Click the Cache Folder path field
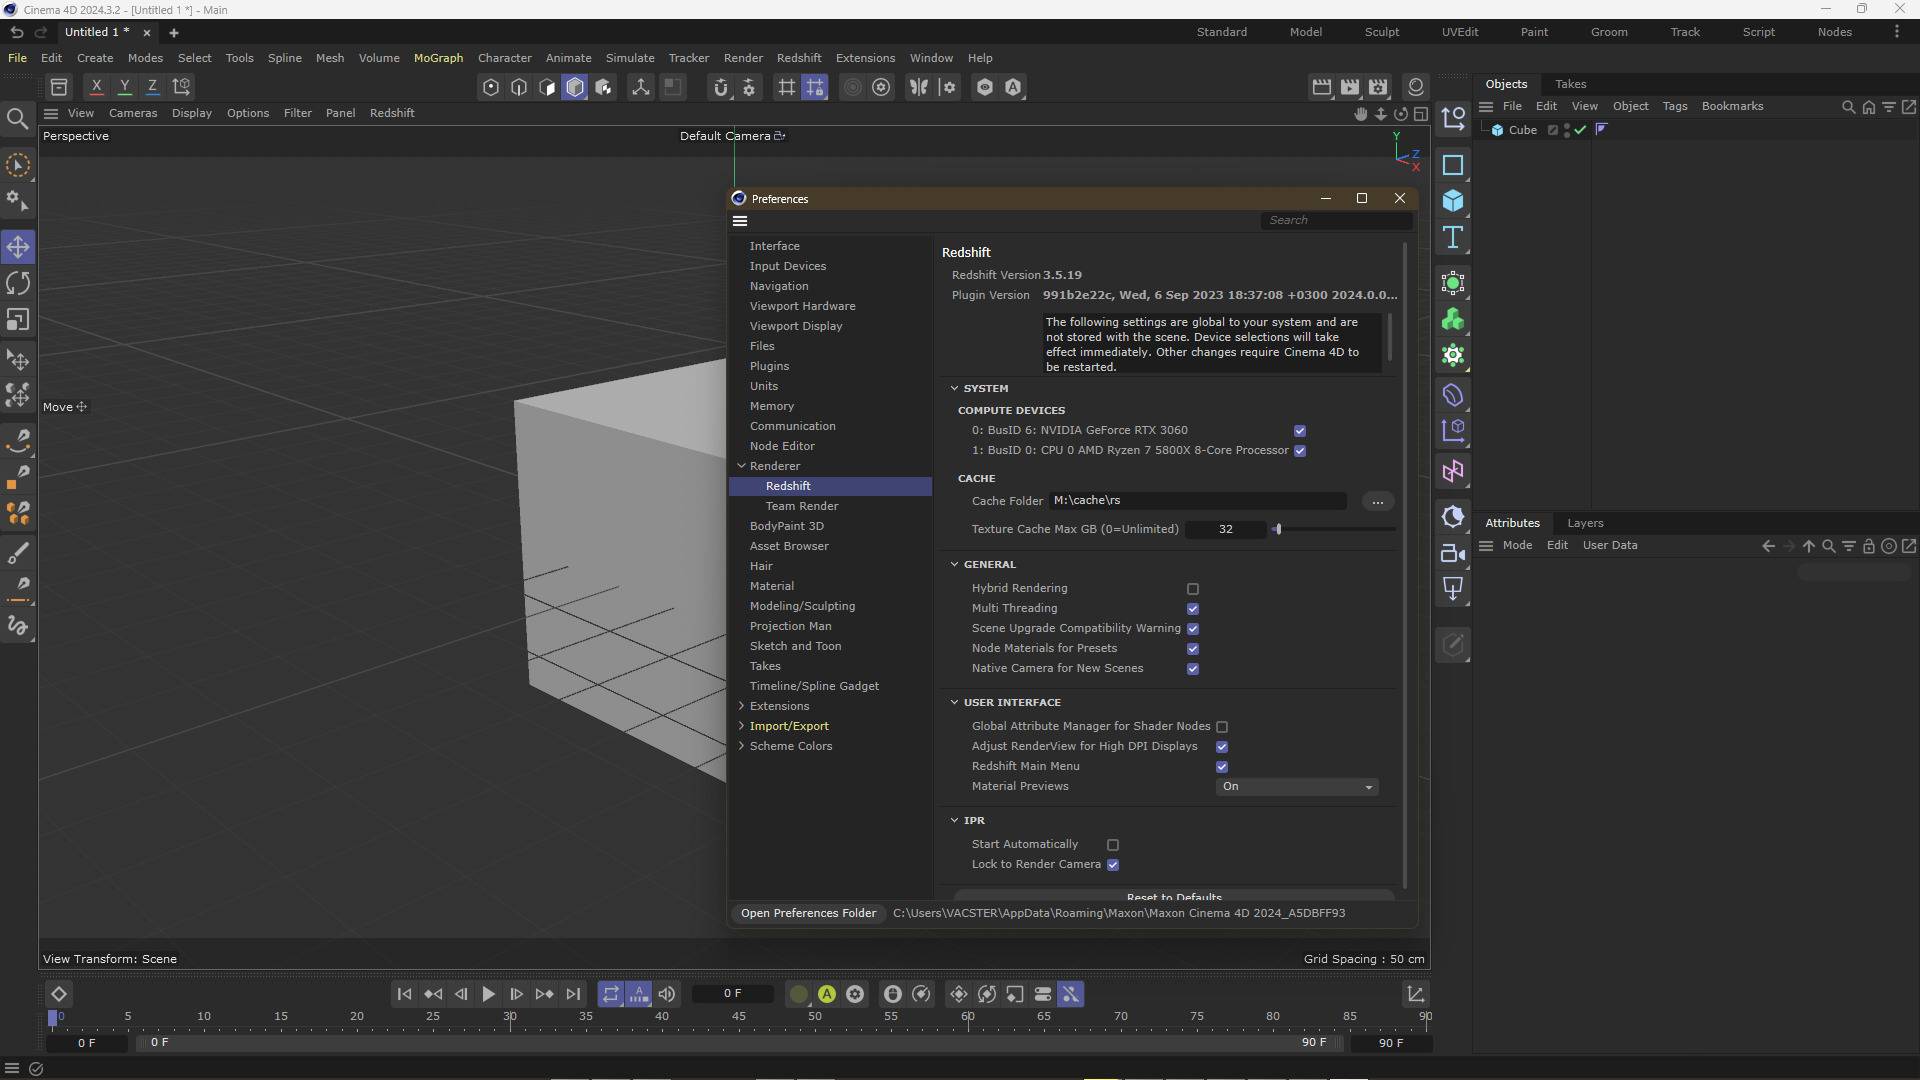This screenshot has height=1080, width=1920. click(x=1197, y=501)
